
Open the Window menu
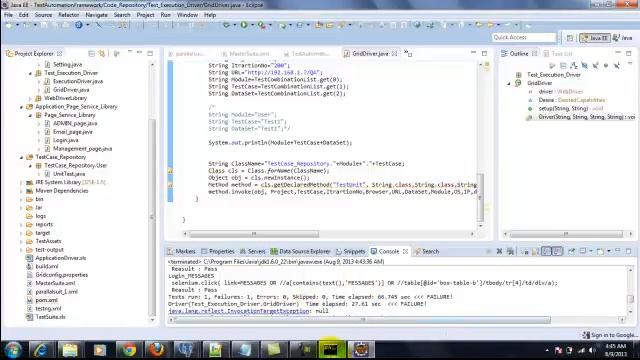pyautogui.click(x=187, y=15)
